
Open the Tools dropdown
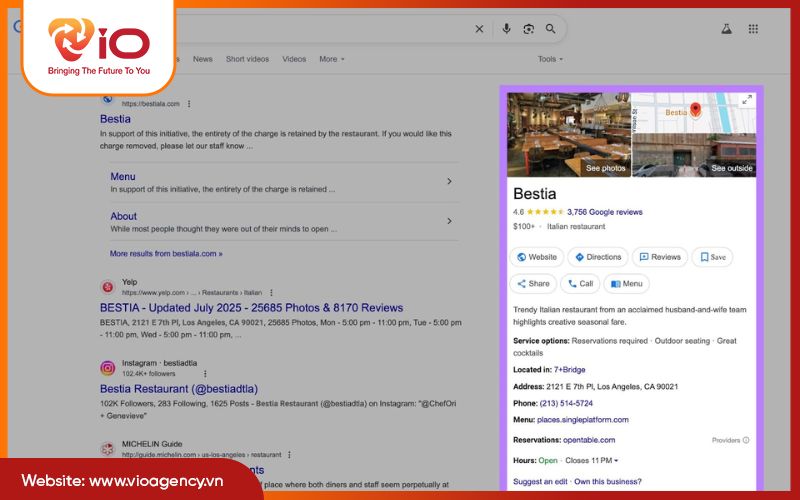click(550, 59)
